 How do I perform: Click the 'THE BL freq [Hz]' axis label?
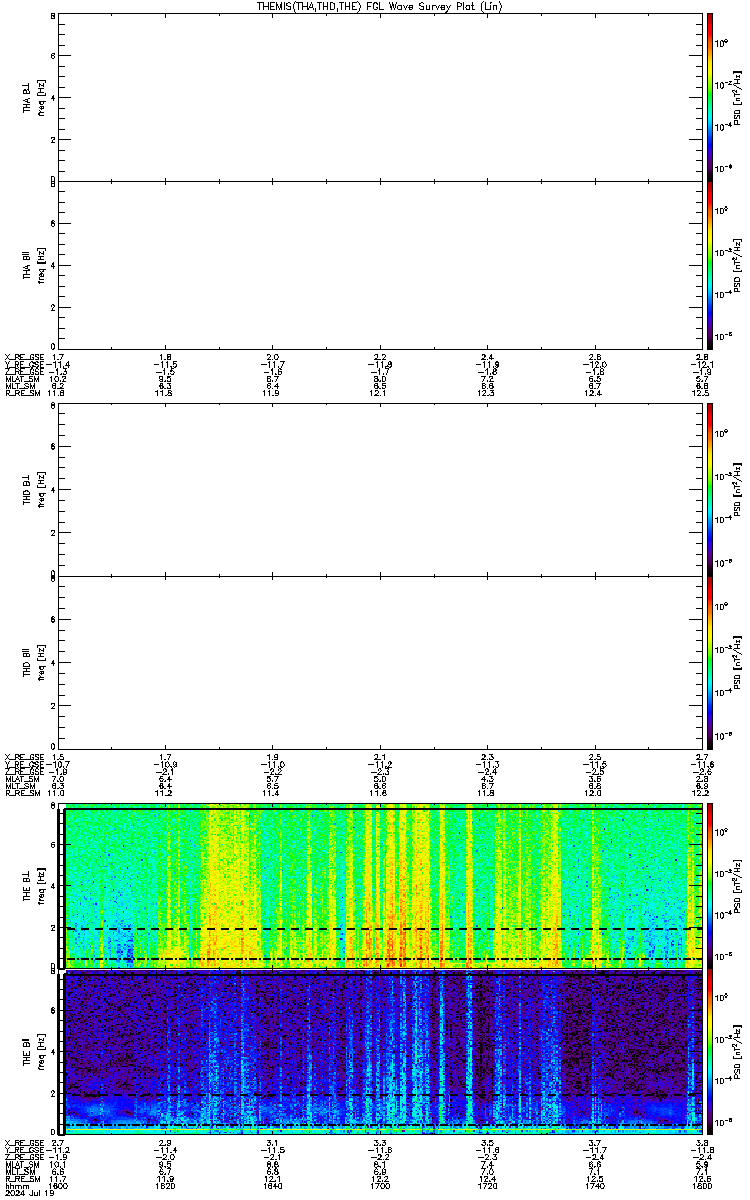tap(34, 885)
